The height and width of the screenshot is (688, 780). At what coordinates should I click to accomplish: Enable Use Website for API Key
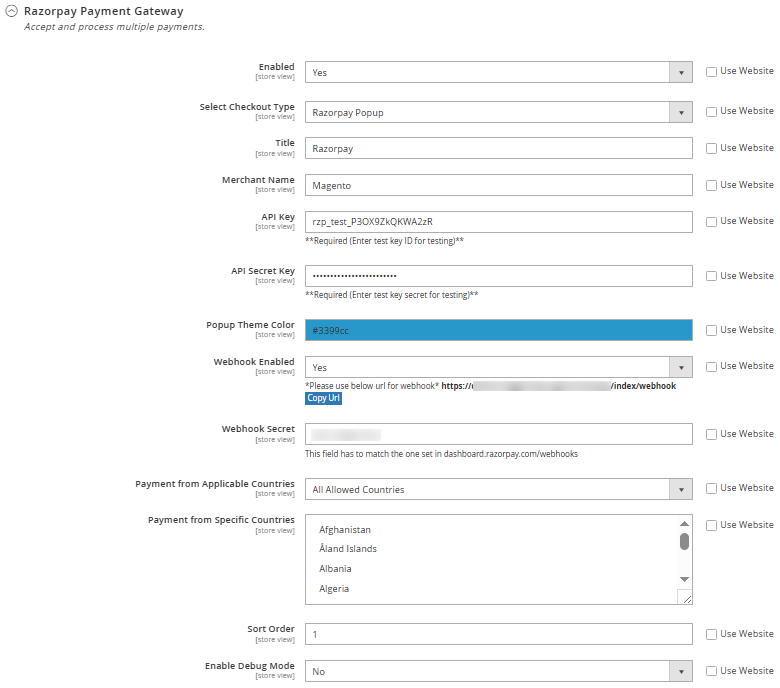click(711, 222)
